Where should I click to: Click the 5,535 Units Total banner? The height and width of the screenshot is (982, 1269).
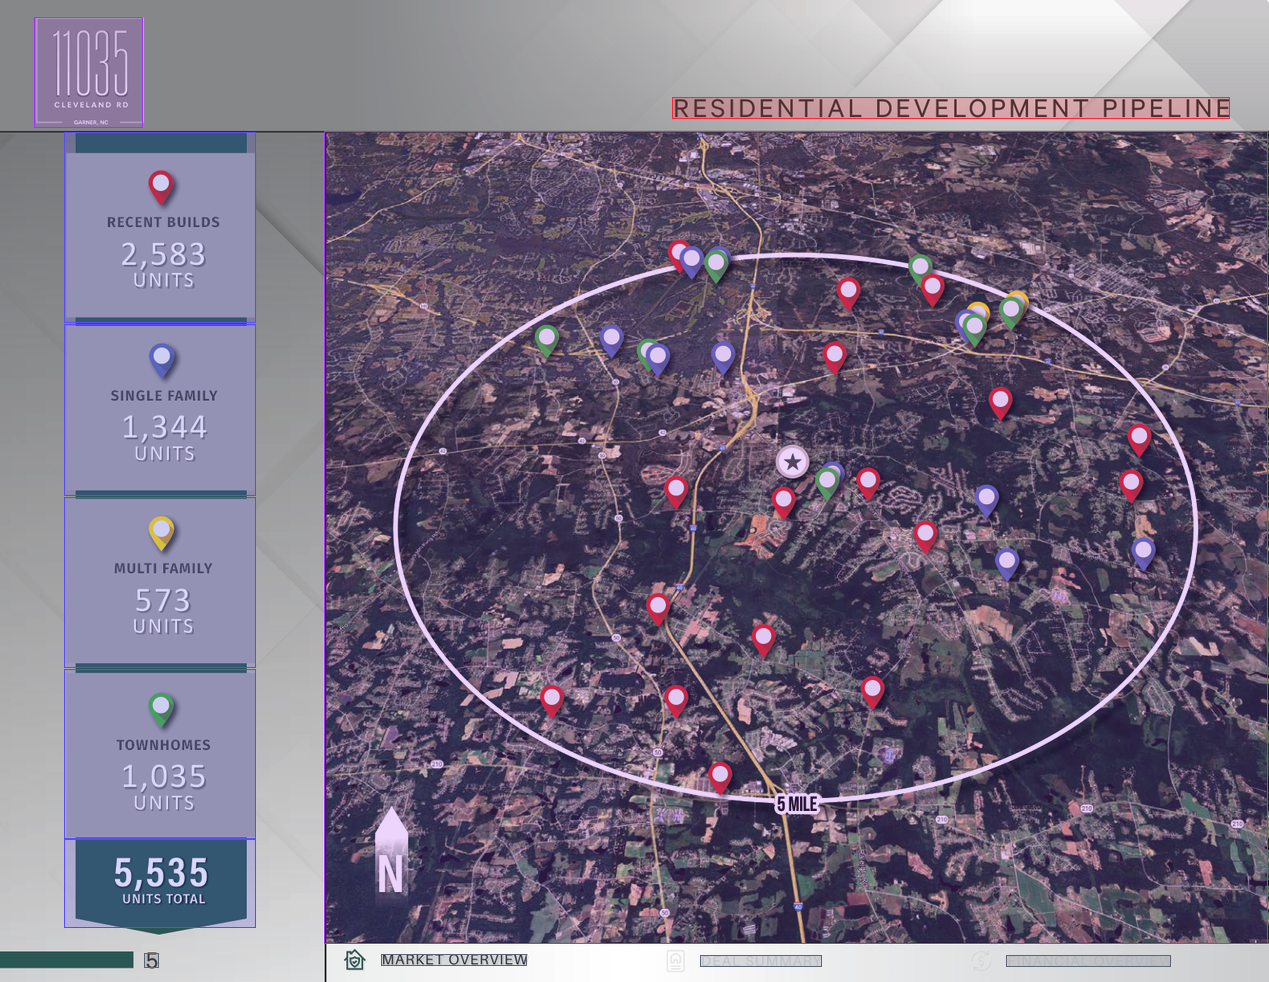tap(161, 881)
